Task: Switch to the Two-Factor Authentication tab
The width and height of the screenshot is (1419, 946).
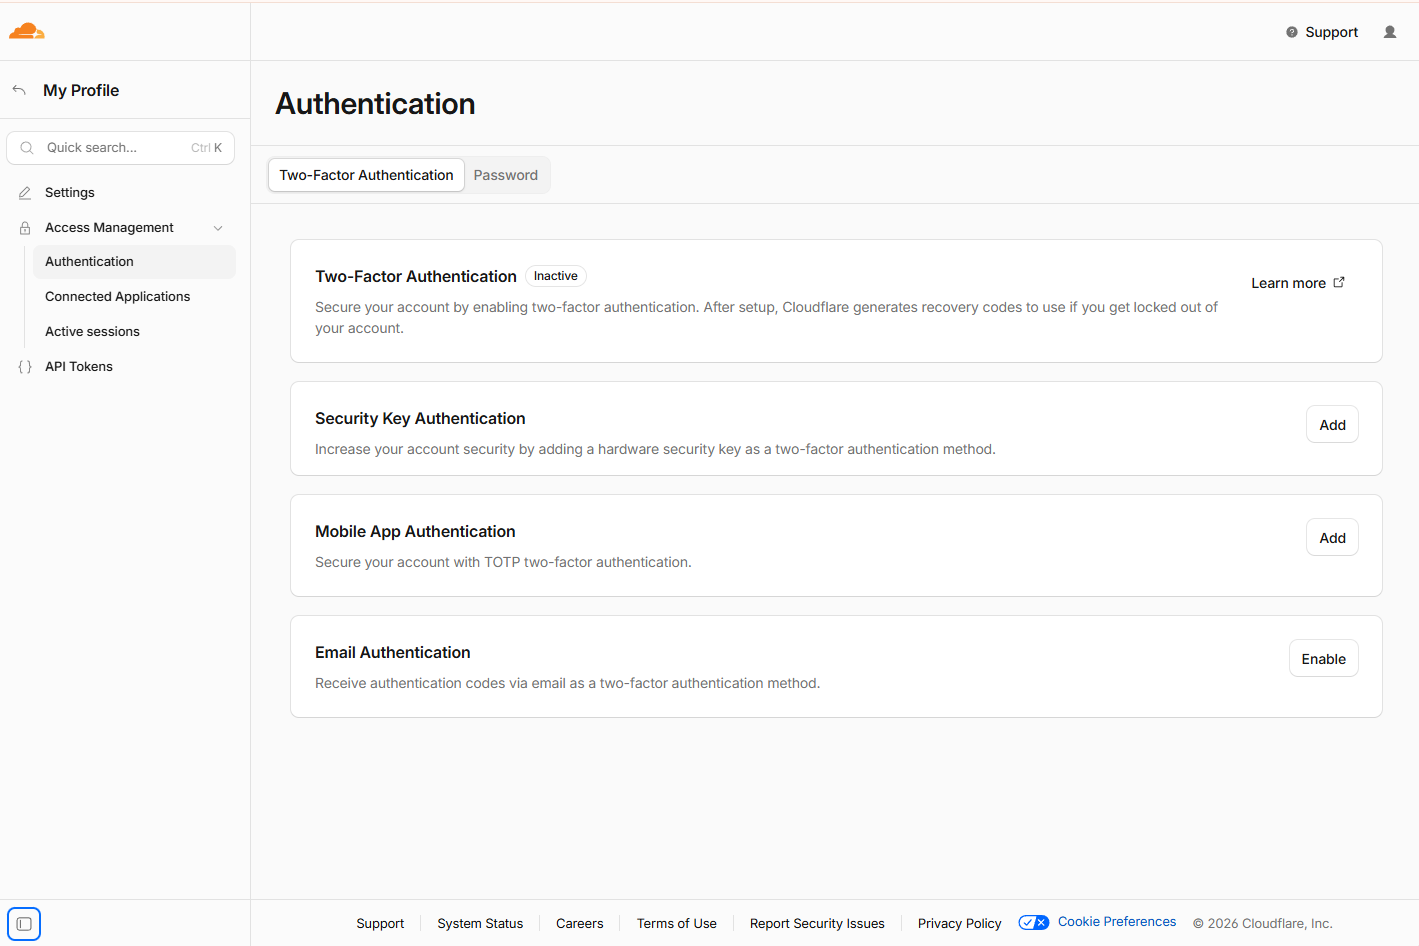Action: tap(366, 175)
